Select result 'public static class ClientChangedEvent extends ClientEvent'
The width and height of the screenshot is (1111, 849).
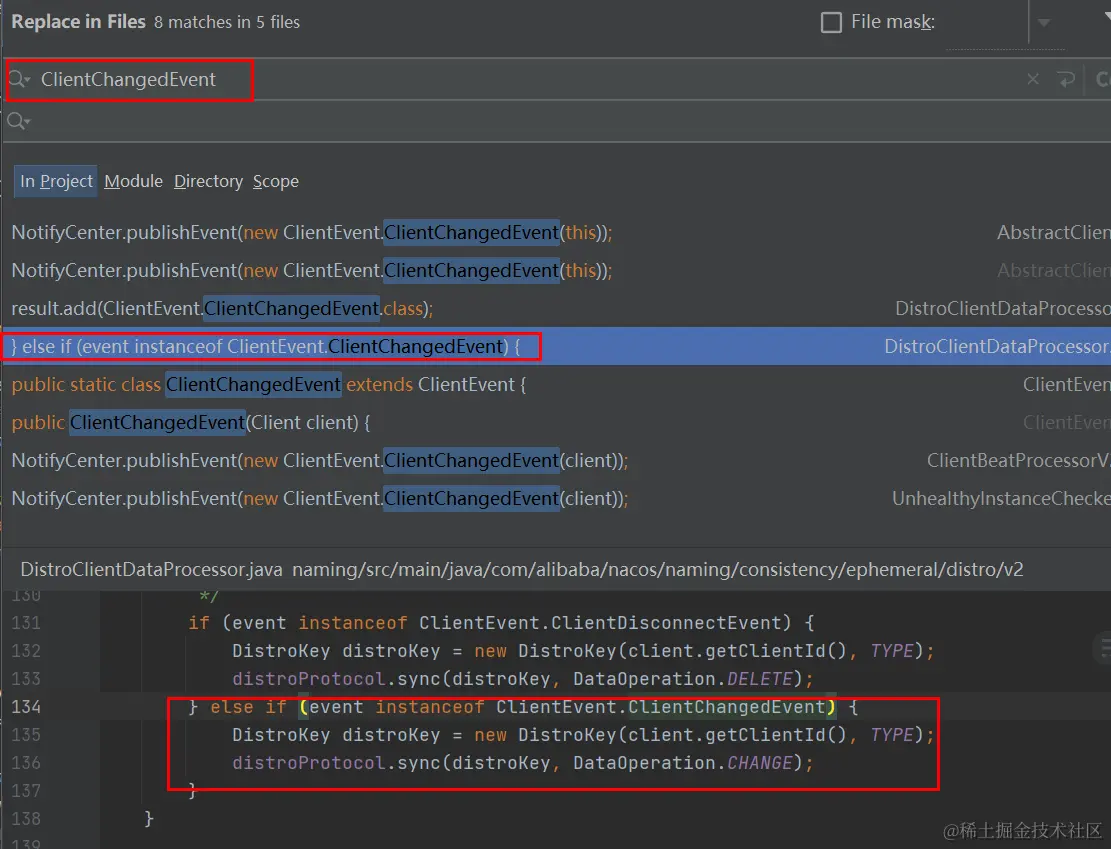557,384
